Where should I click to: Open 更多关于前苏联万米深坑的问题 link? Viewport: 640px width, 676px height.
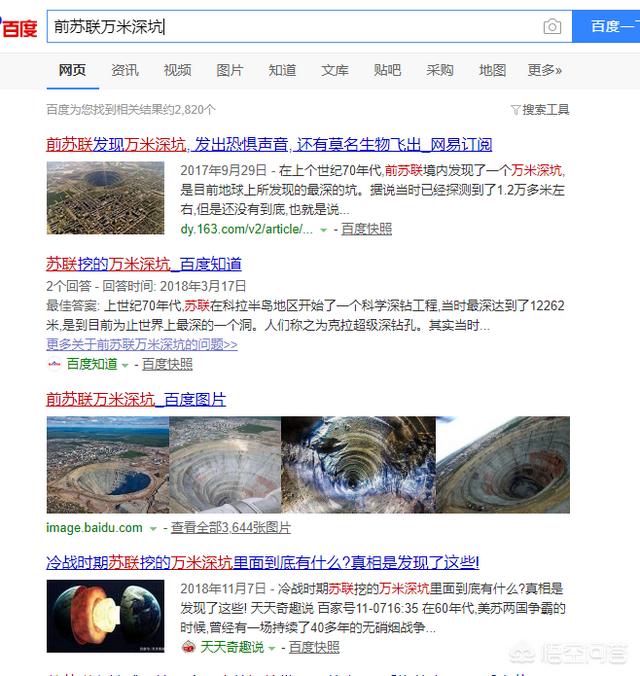click(142, 344)
